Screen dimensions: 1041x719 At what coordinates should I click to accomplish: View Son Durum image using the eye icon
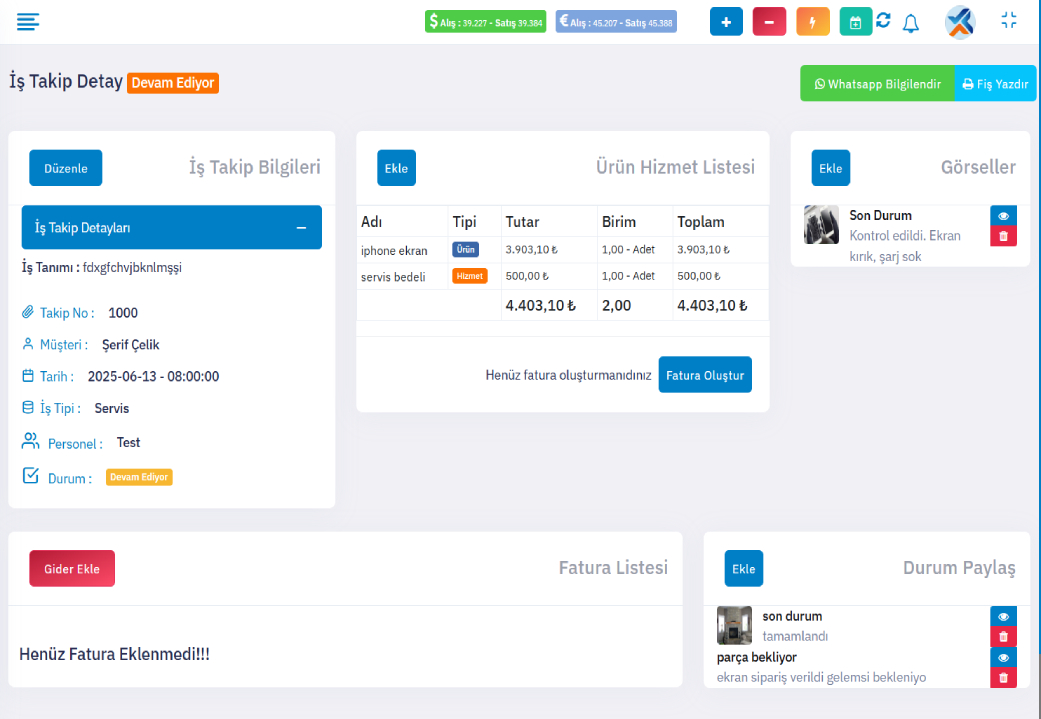tap(1003, 216)
